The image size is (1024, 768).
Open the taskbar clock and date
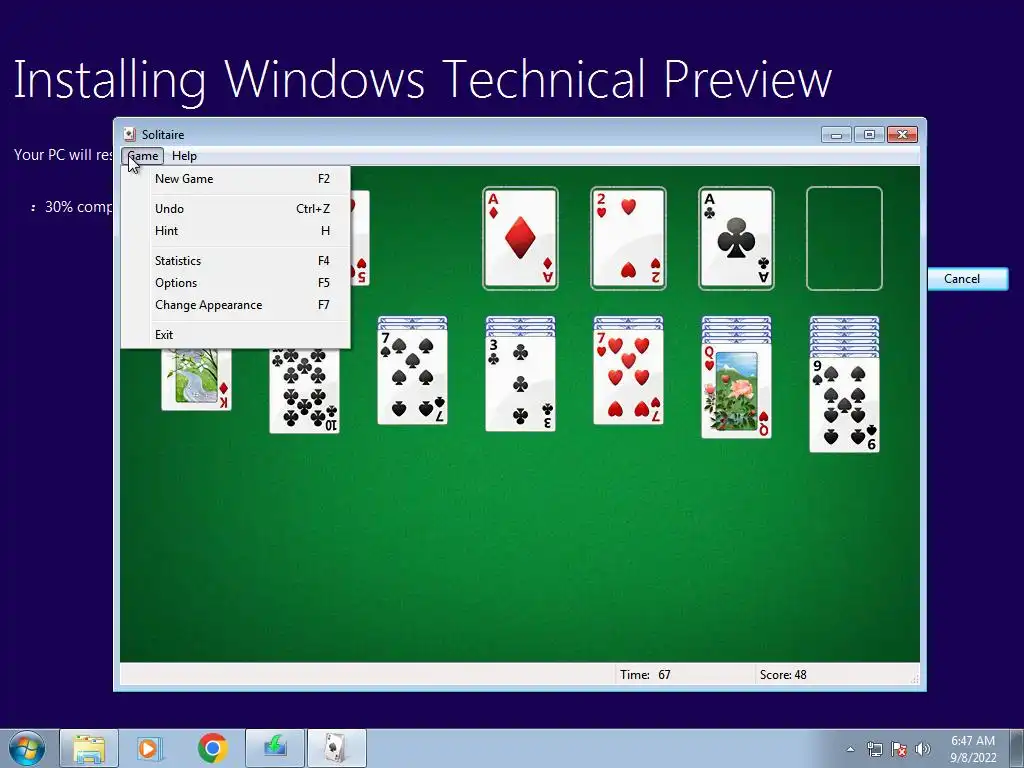pos(973,749)
